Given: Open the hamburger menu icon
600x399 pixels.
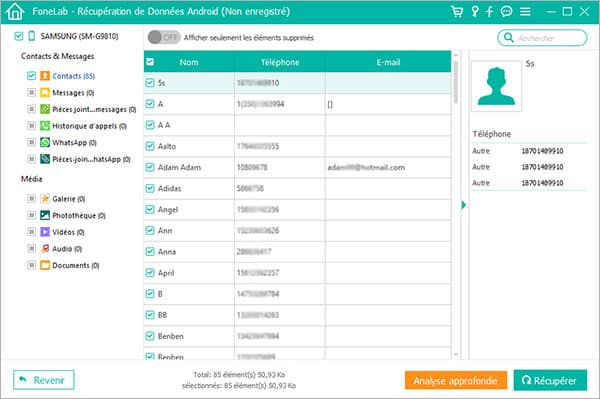Looking at the screenshot, I should [x=525, y=12].
